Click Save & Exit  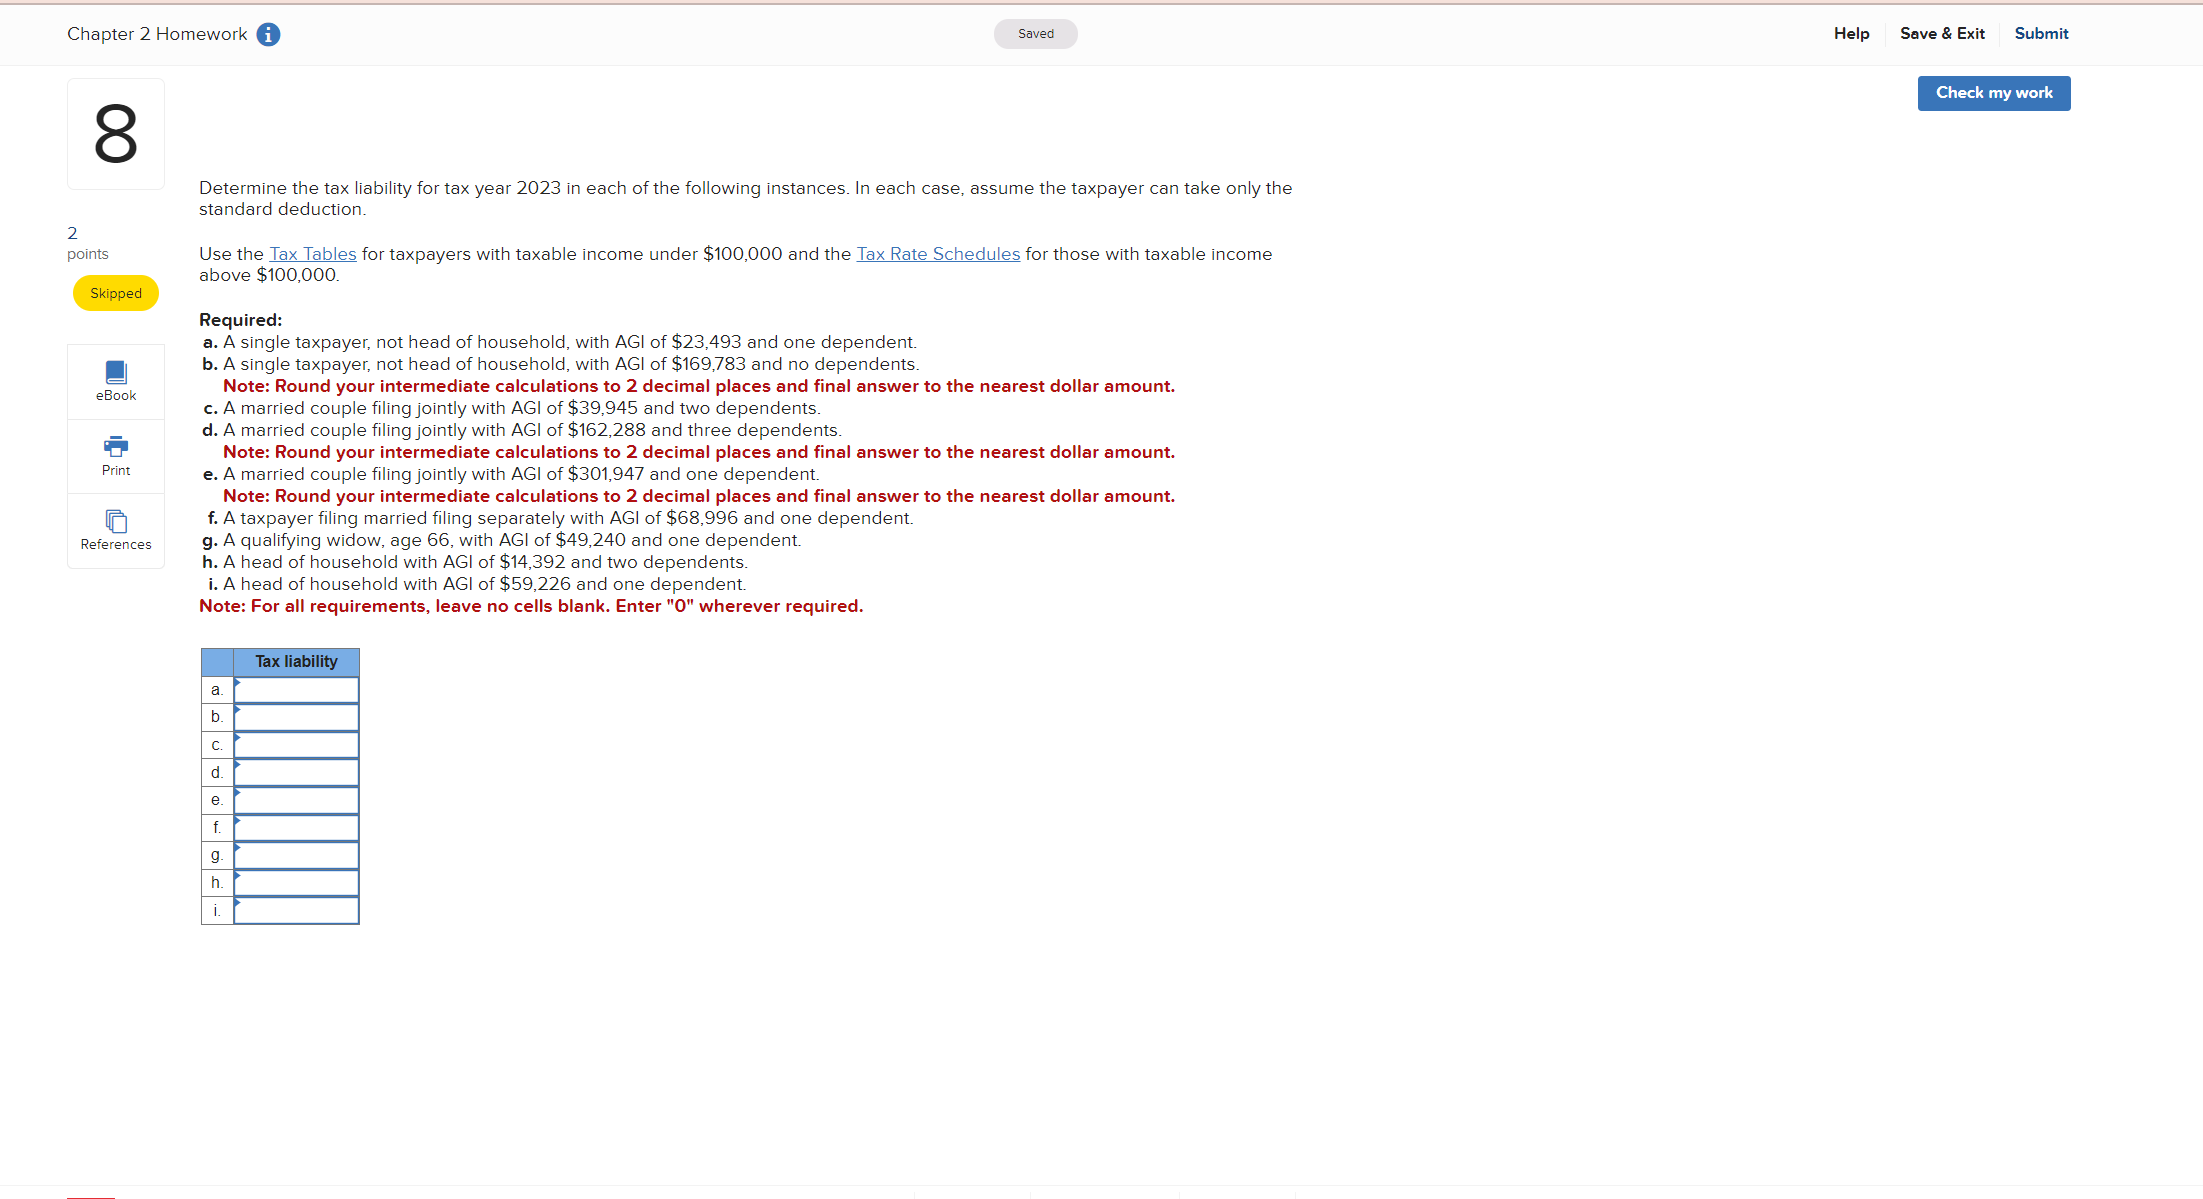tap(1942, 33)
